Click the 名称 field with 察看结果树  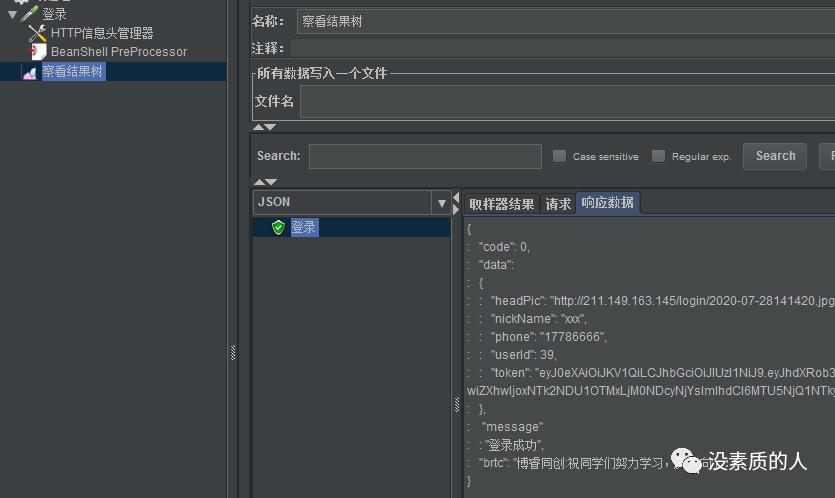point(566,21)
